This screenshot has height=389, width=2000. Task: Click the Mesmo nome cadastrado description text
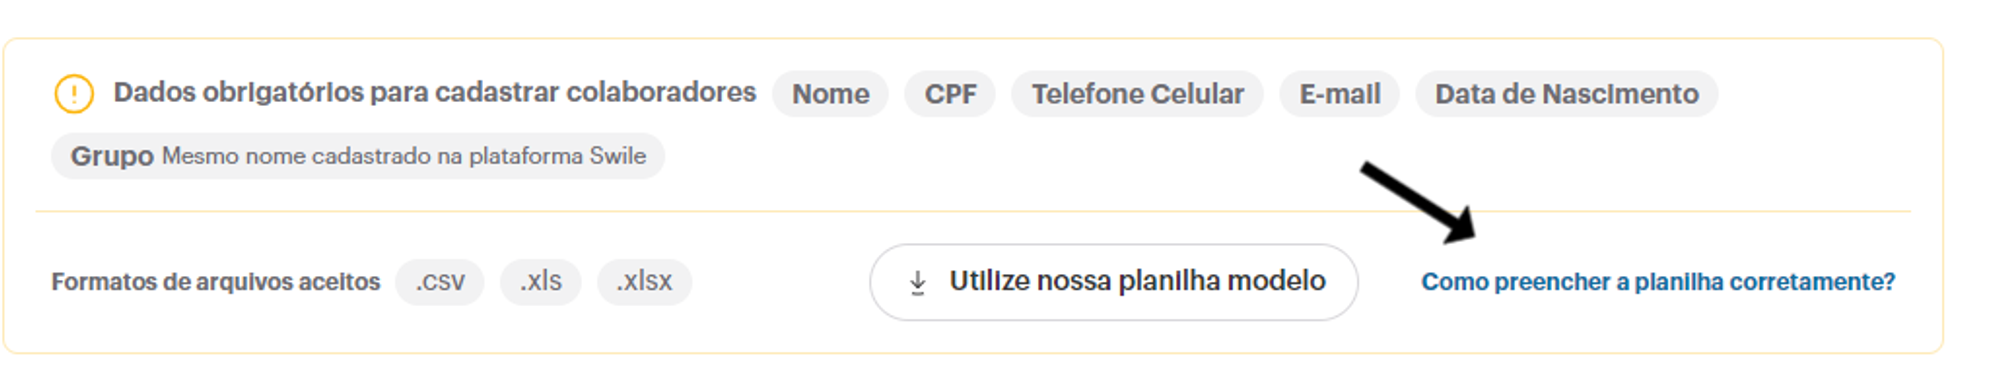pyautogui.click(x=404, y=156)
